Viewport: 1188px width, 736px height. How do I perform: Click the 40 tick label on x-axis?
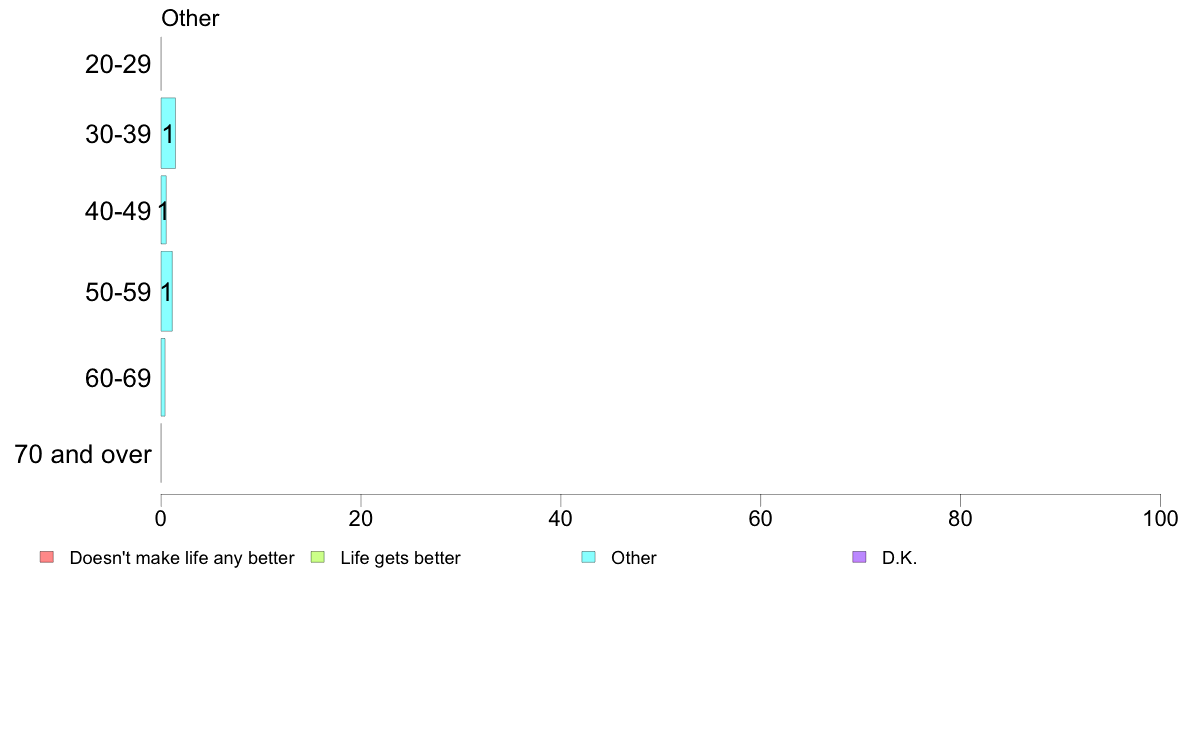click(561, 518)
